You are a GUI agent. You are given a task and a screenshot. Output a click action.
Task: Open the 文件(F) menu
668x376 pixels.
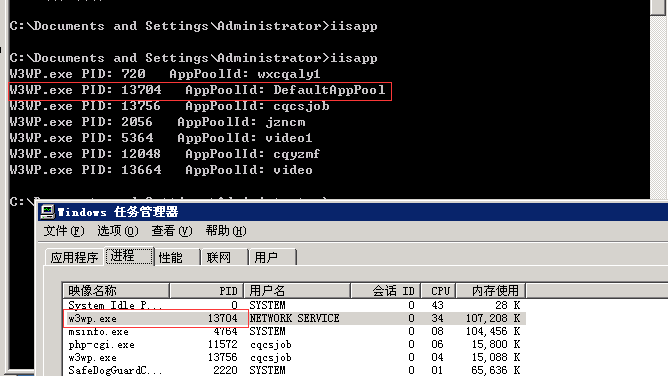pos(64,231)
